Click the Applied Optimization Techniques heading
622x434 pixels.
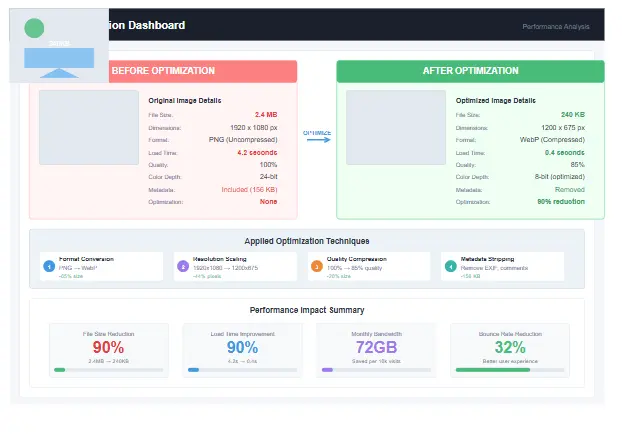[307, 241]
